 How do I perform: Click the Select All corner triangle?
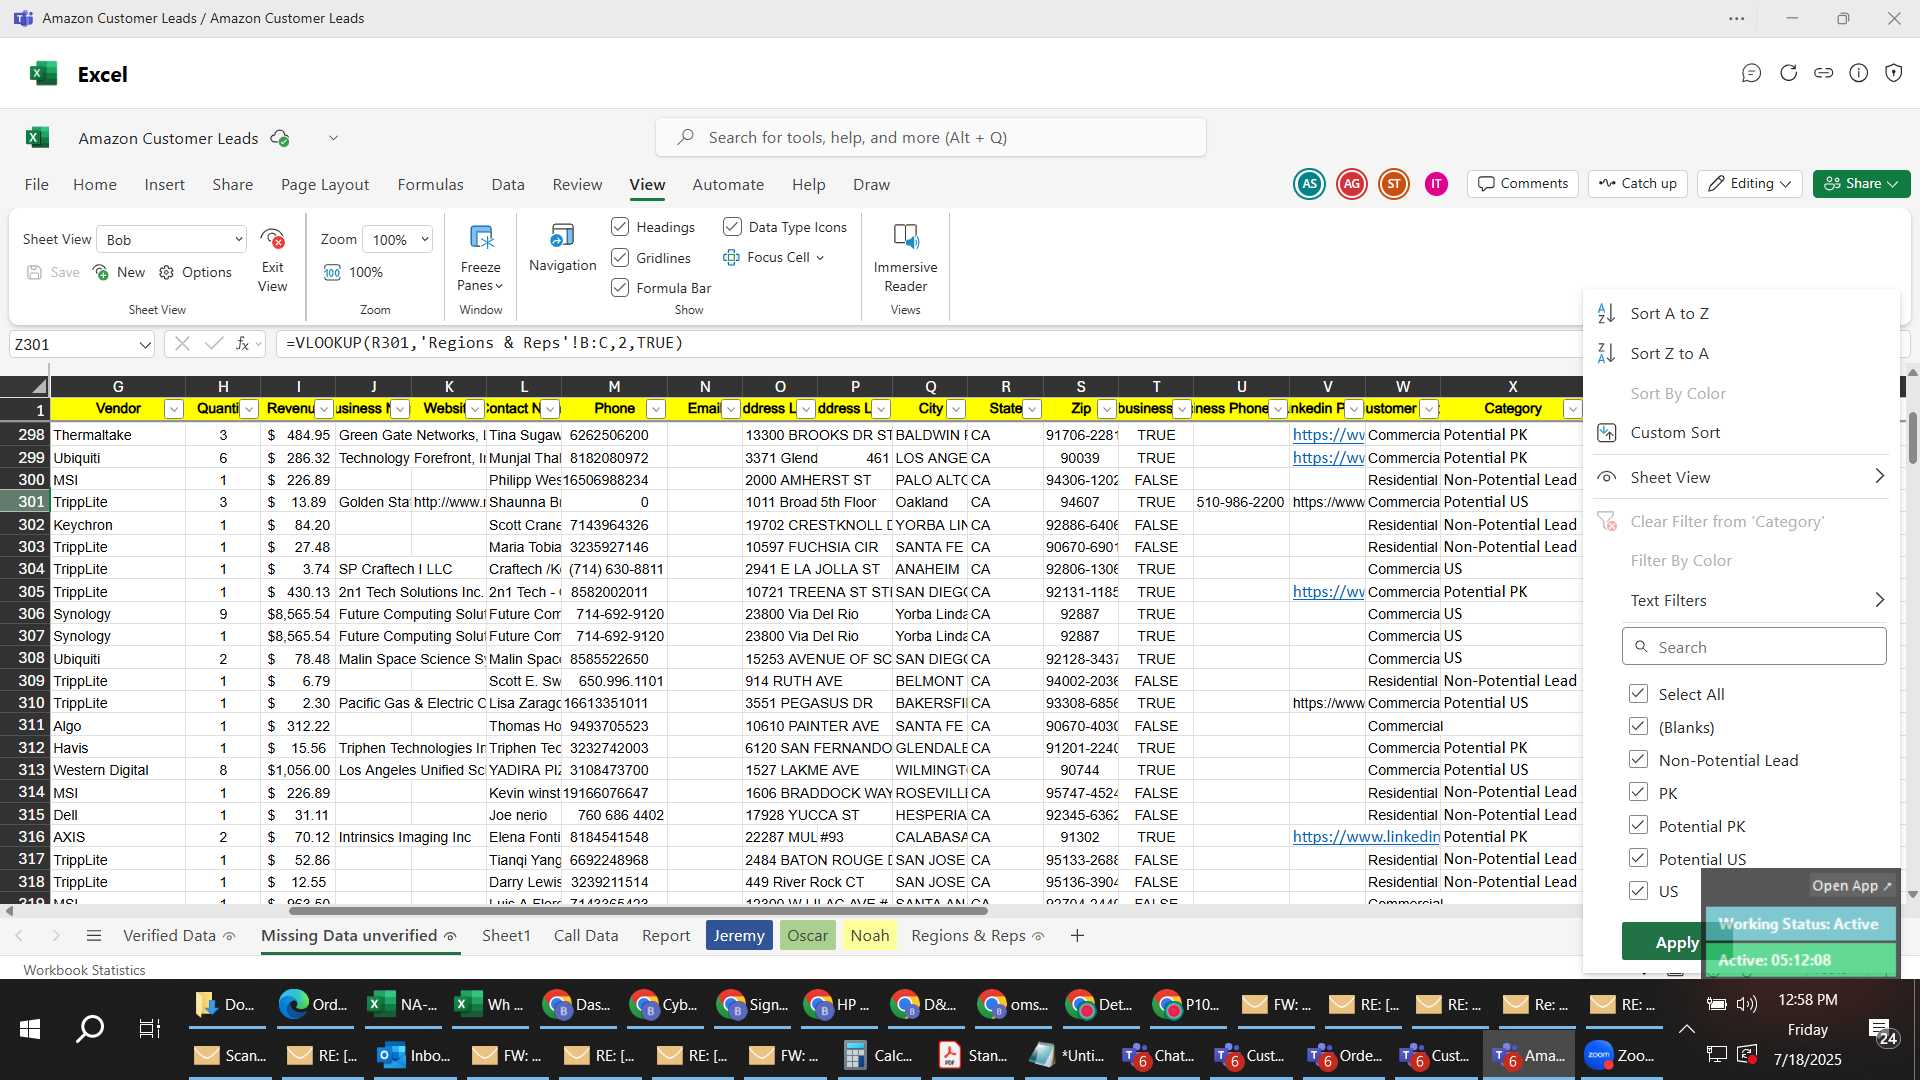pyautogui.click(x=38, y=386)
